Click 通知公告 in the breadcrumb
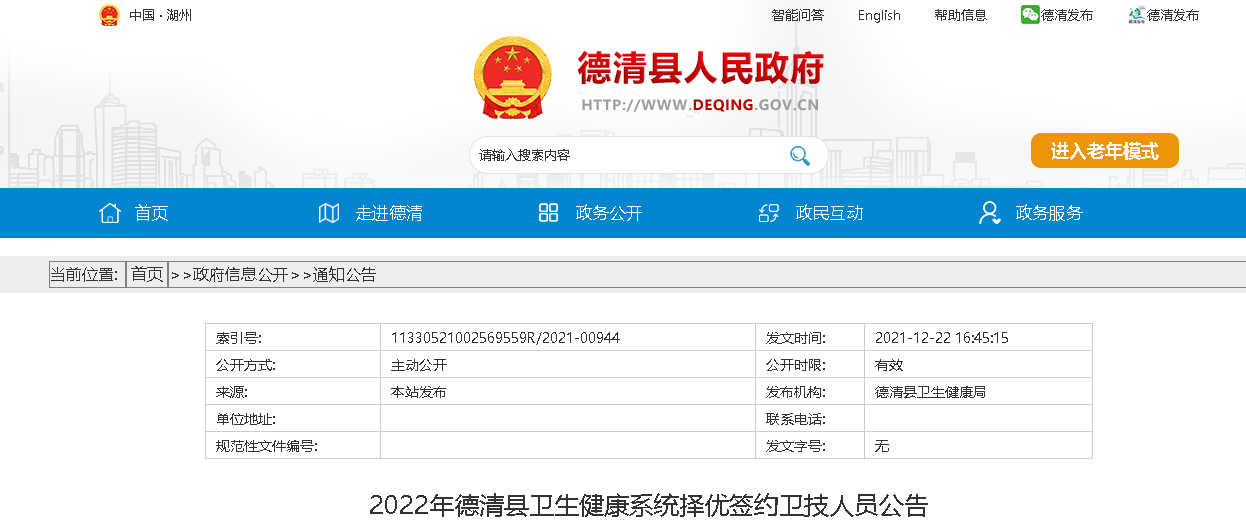Screen dimensions: 1246x532 [x=344, y=275]
